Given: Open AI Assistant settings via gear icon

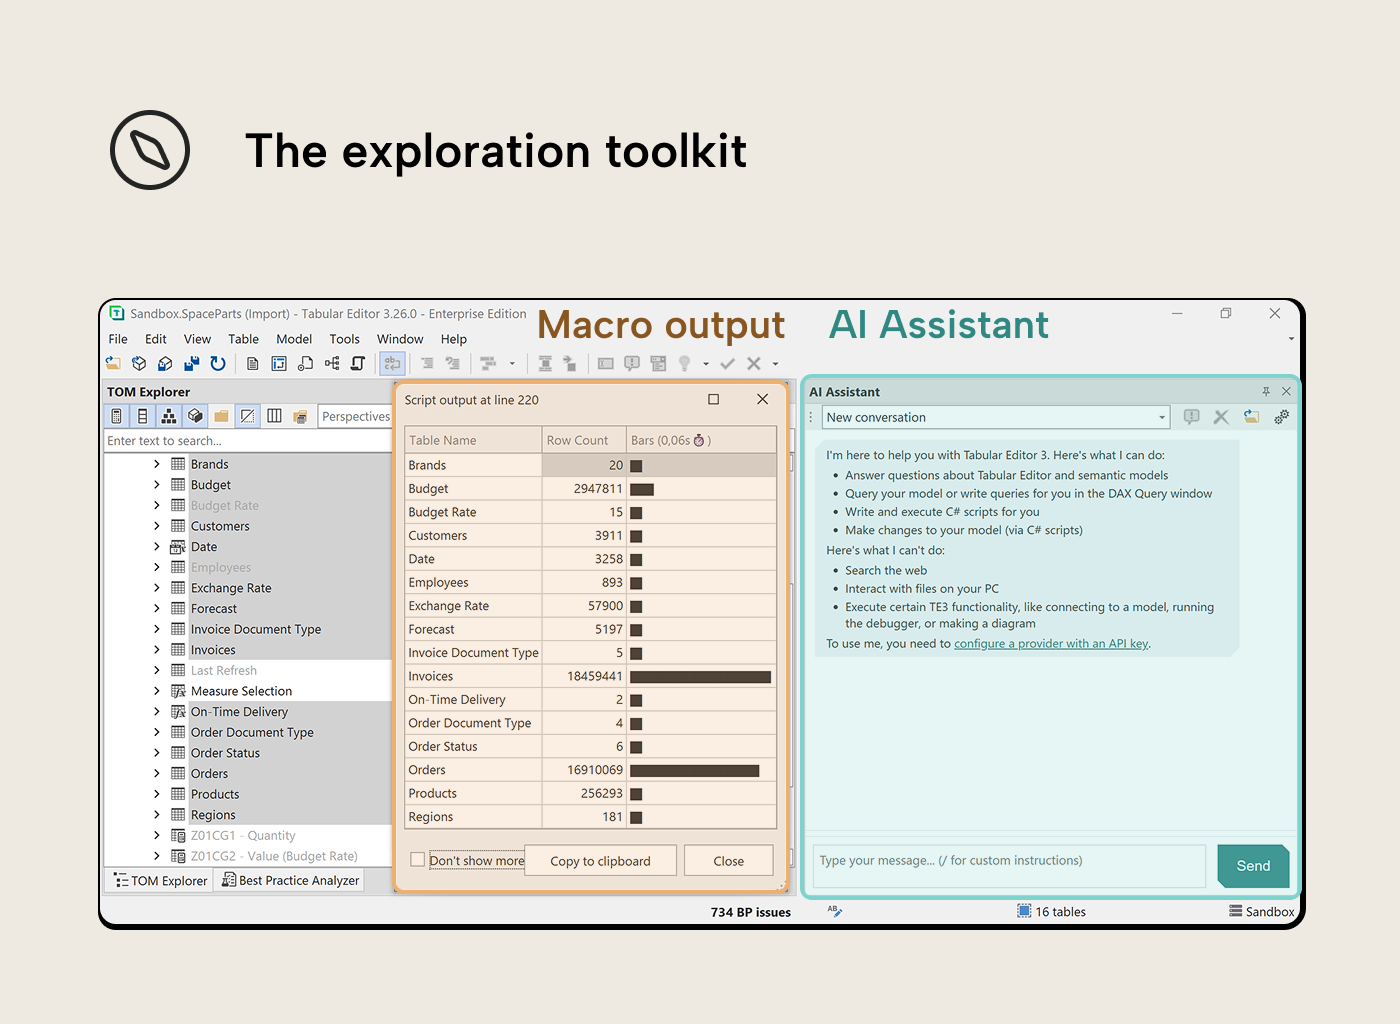Looking at the screenshot, I should [1282, 417].
